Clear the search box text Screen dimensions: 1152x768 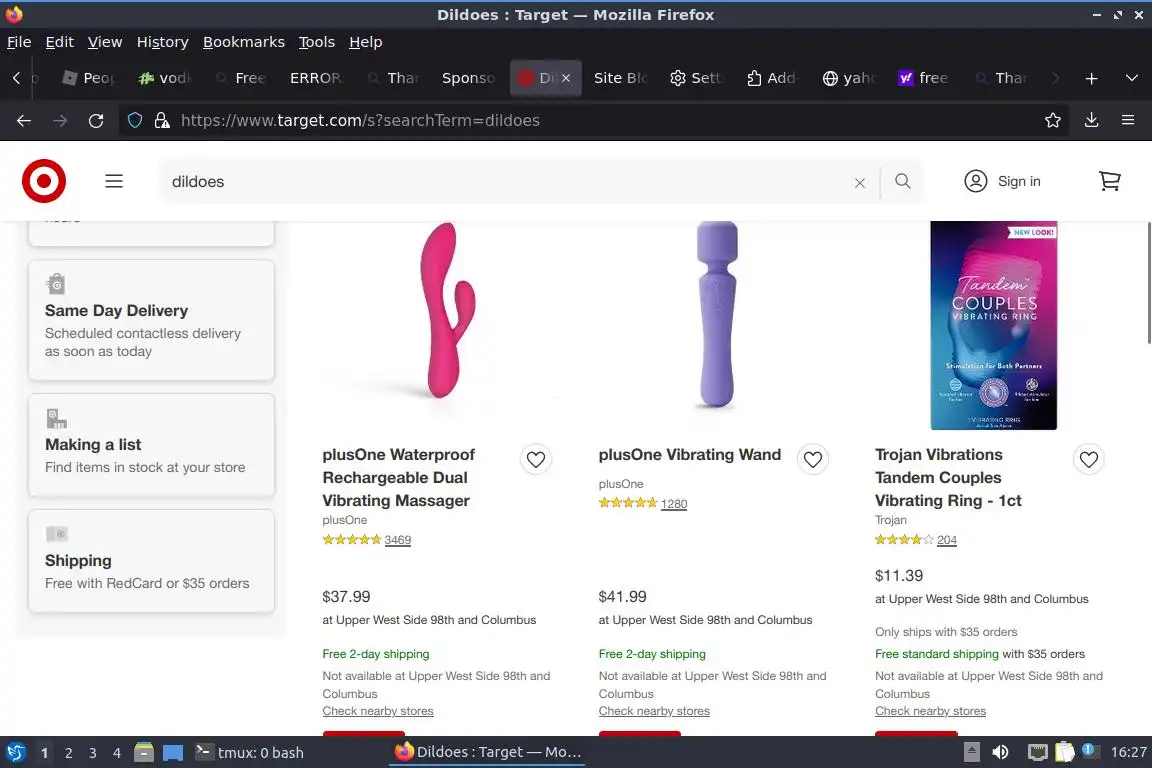pos(860,182)
